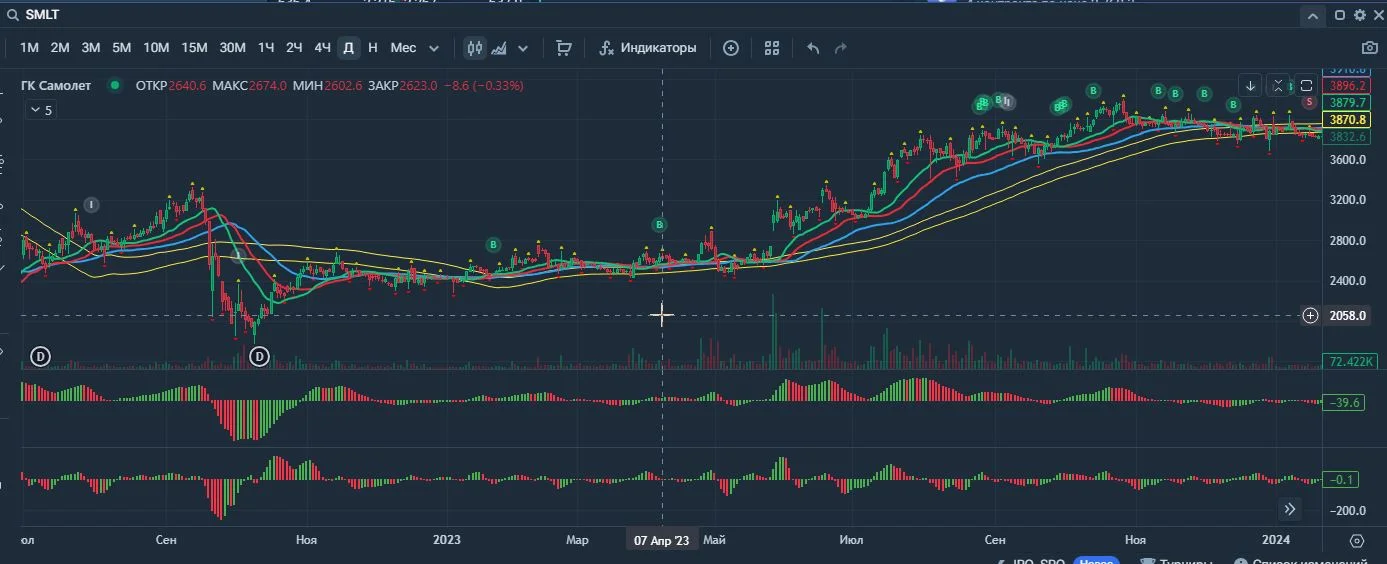Take a chart snapshot with the camera icon
The height and width of the screenshot is (564, 1387).
[x=1369, y=48]
